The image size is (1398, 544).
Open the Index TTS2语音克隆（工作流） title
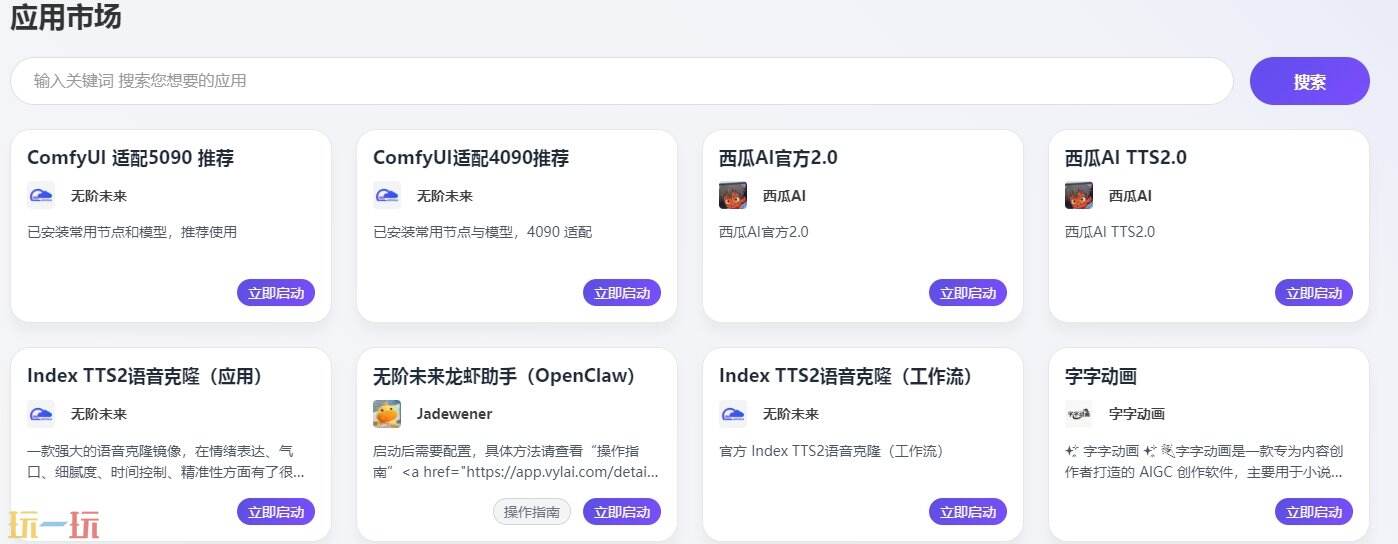coord(846,377)
